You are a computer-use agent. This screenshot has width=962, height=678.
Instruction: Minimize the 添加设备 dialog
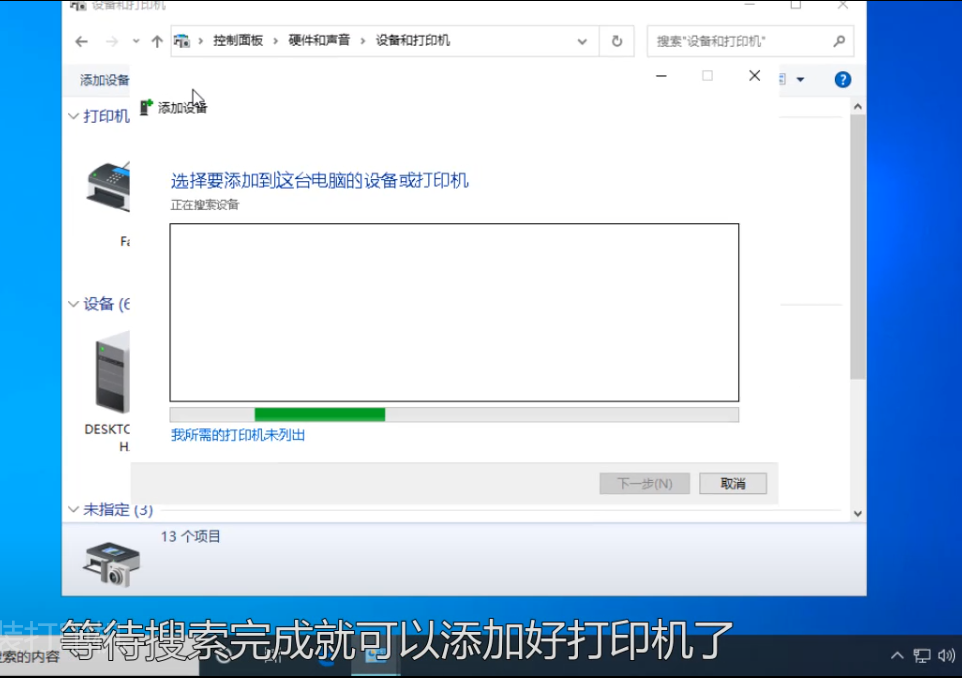(661, 75)
